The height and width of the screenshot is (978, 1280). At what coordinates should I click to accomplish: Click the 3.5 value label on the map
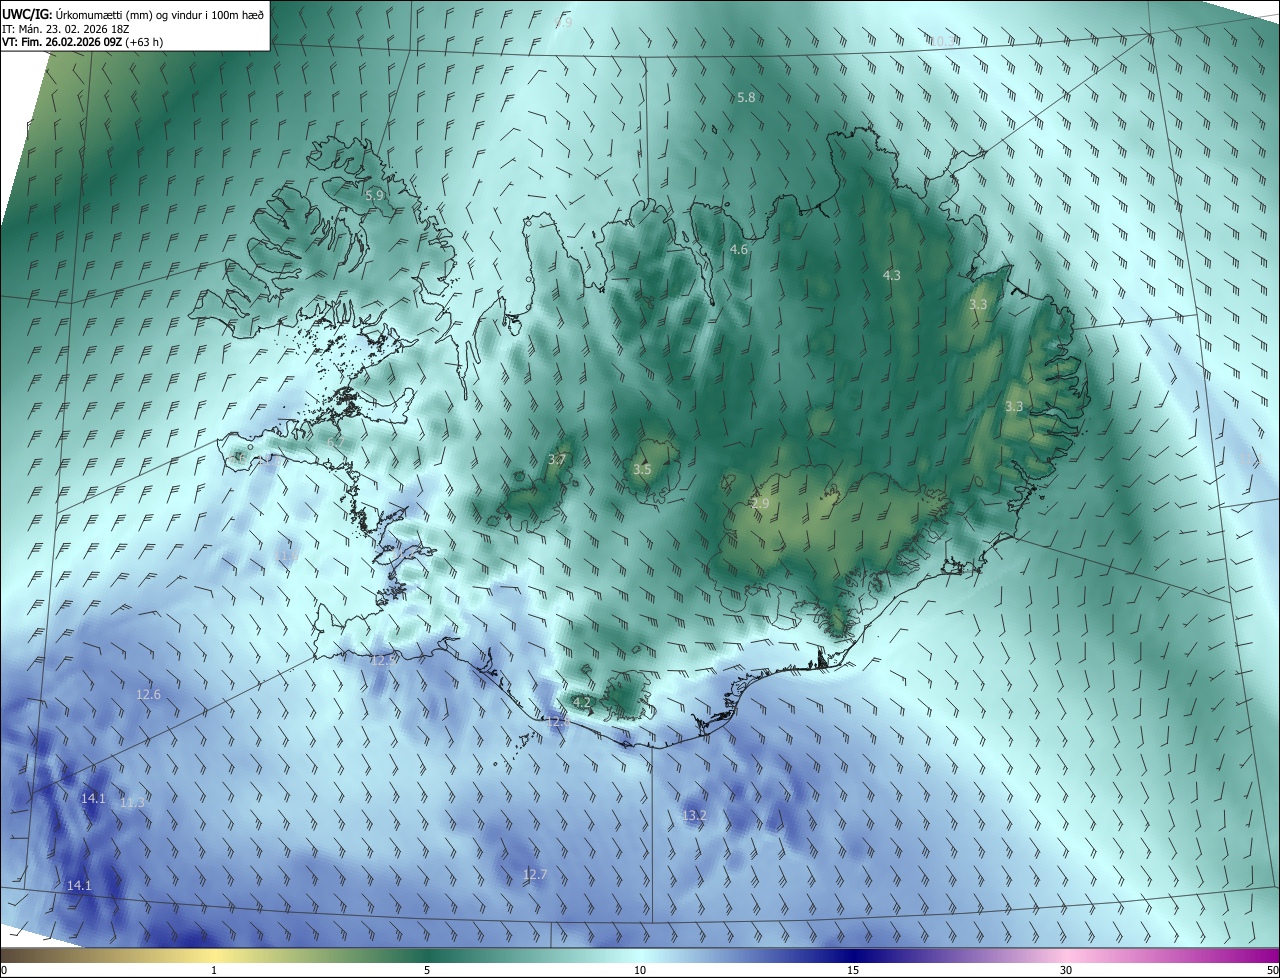[642, 470]
